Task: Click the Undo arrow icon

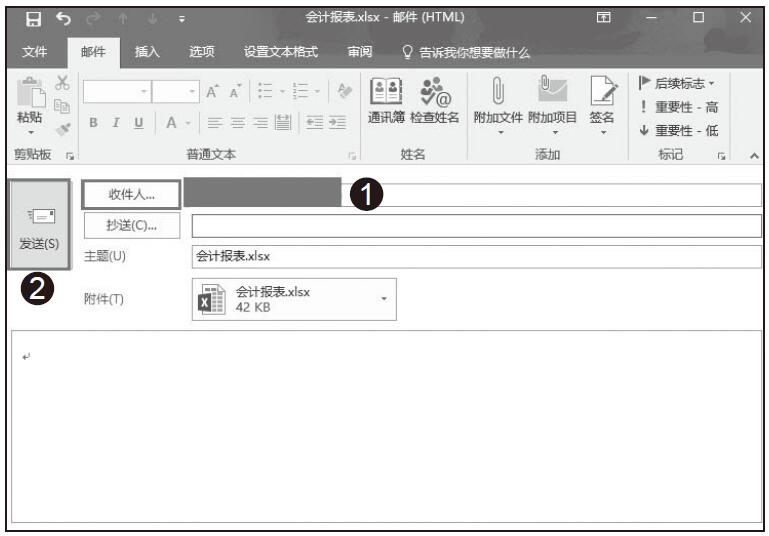Action: pos(62,18)
